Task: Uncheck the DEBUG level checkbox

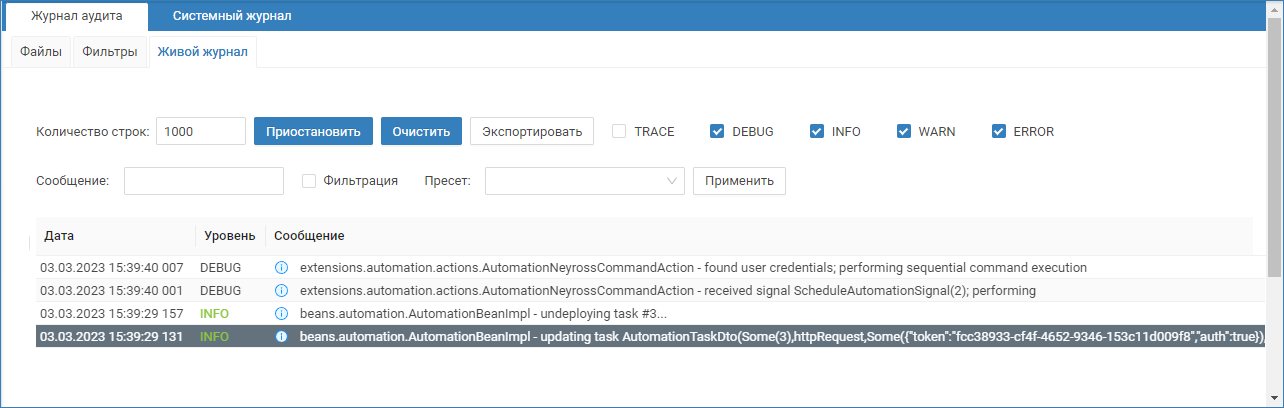Action: click(x=717, y=131)
